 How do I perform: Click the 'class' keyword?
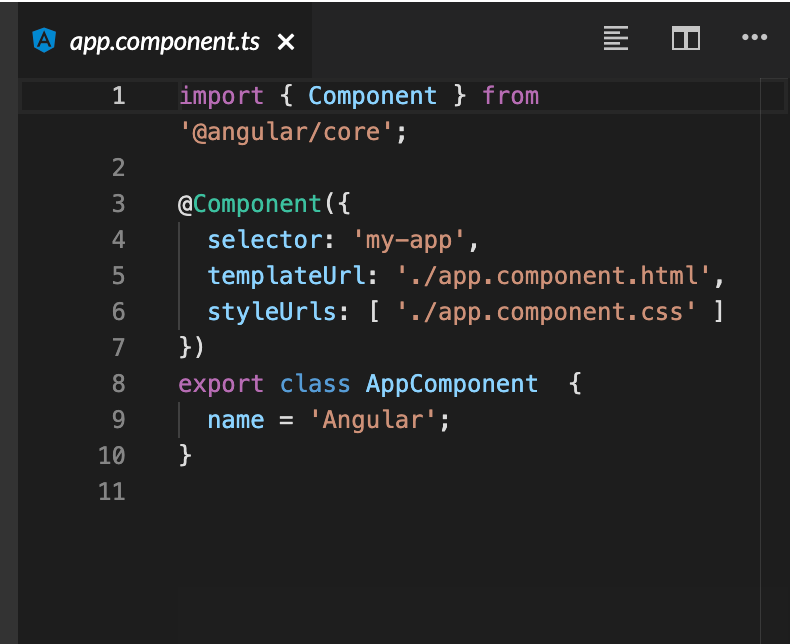click(x=315, y=384)
